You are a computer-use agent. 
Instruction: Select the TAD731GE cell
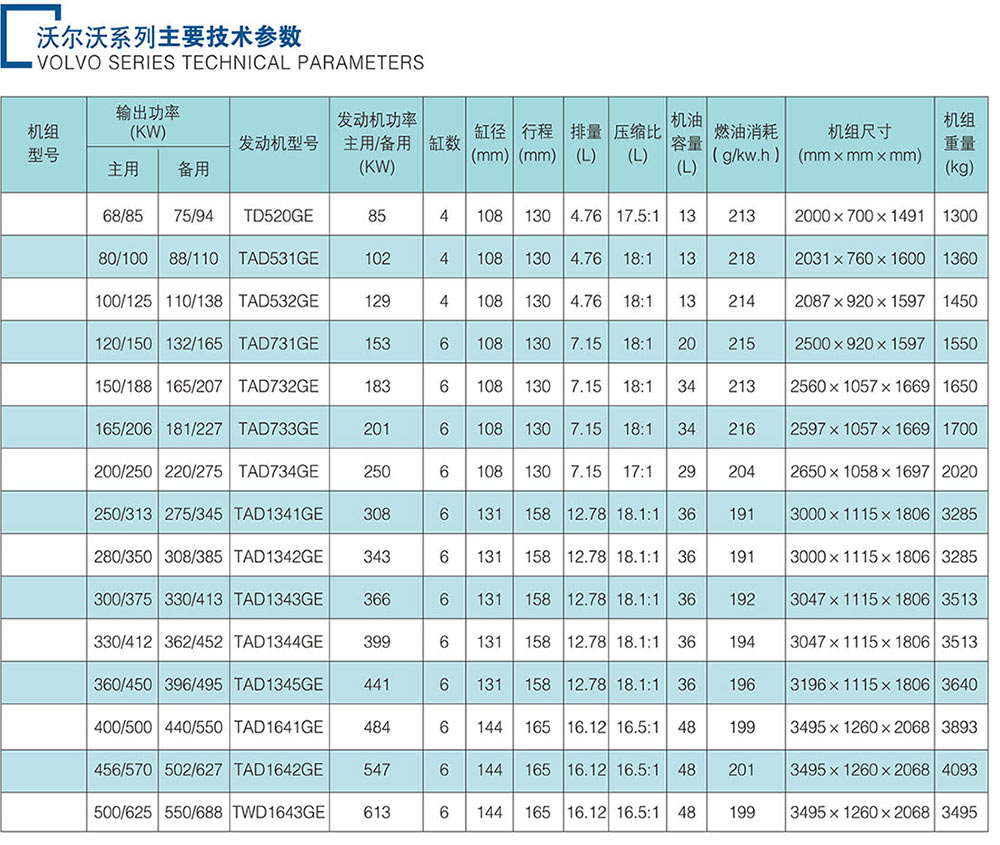coord(279,344)
